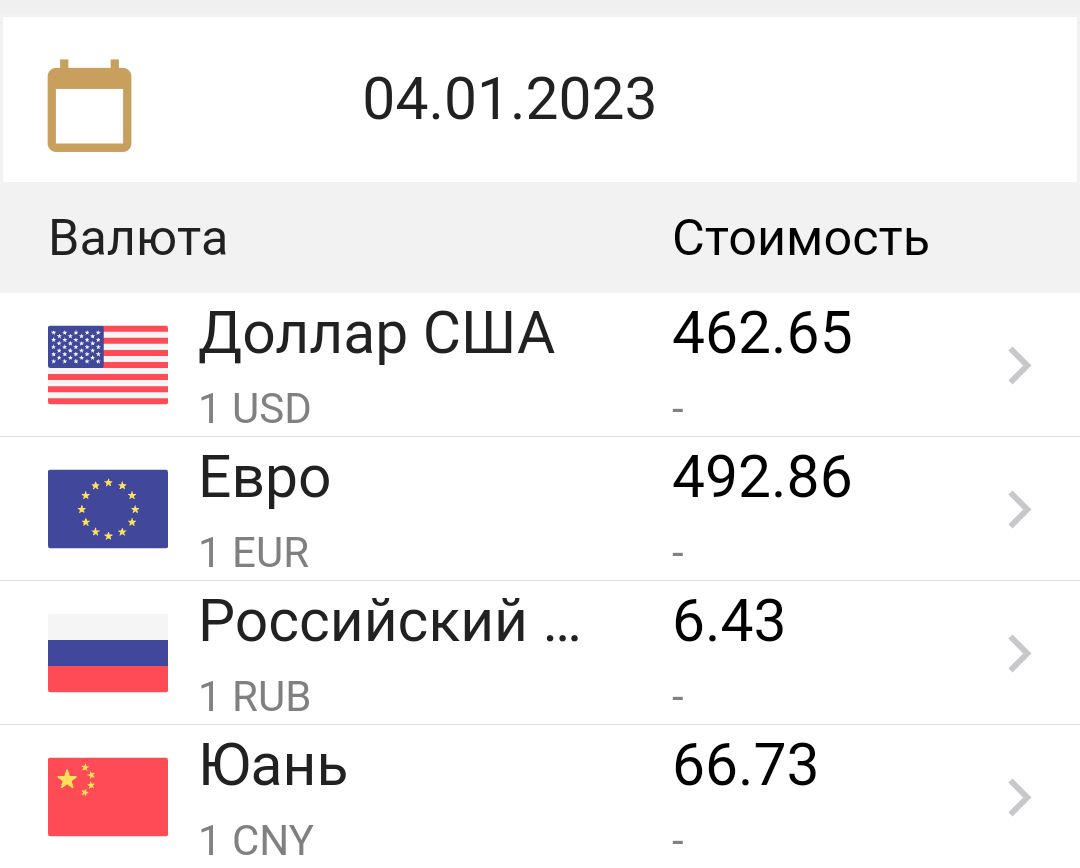Click the European Union flag icon
The height and width of the screenshot is (868, 1080).
coord(108,509)
